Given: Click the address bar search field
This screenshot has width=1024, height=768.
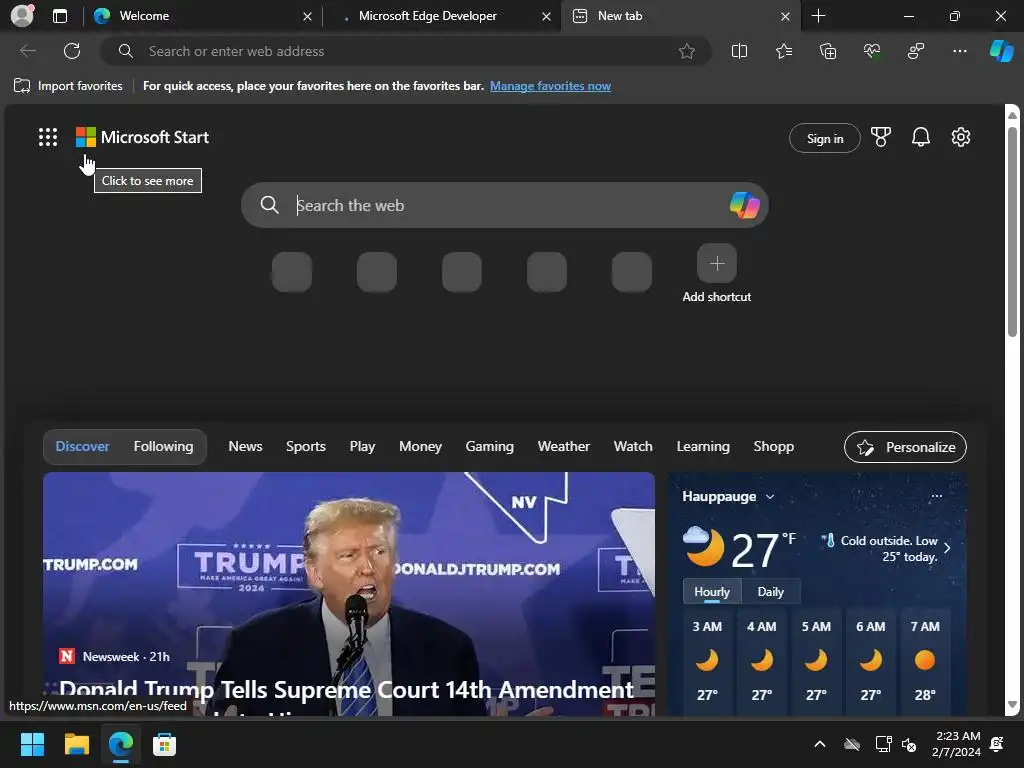Looking at the screenshot, I should 405,51.
